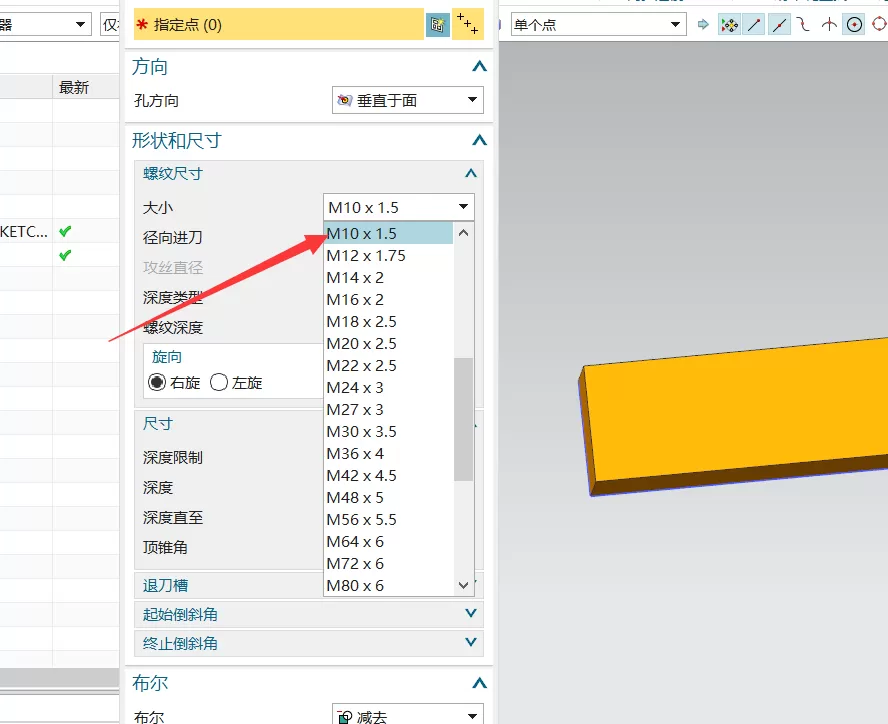Choose M14 x 2 from the list

(x=388, y=278)
